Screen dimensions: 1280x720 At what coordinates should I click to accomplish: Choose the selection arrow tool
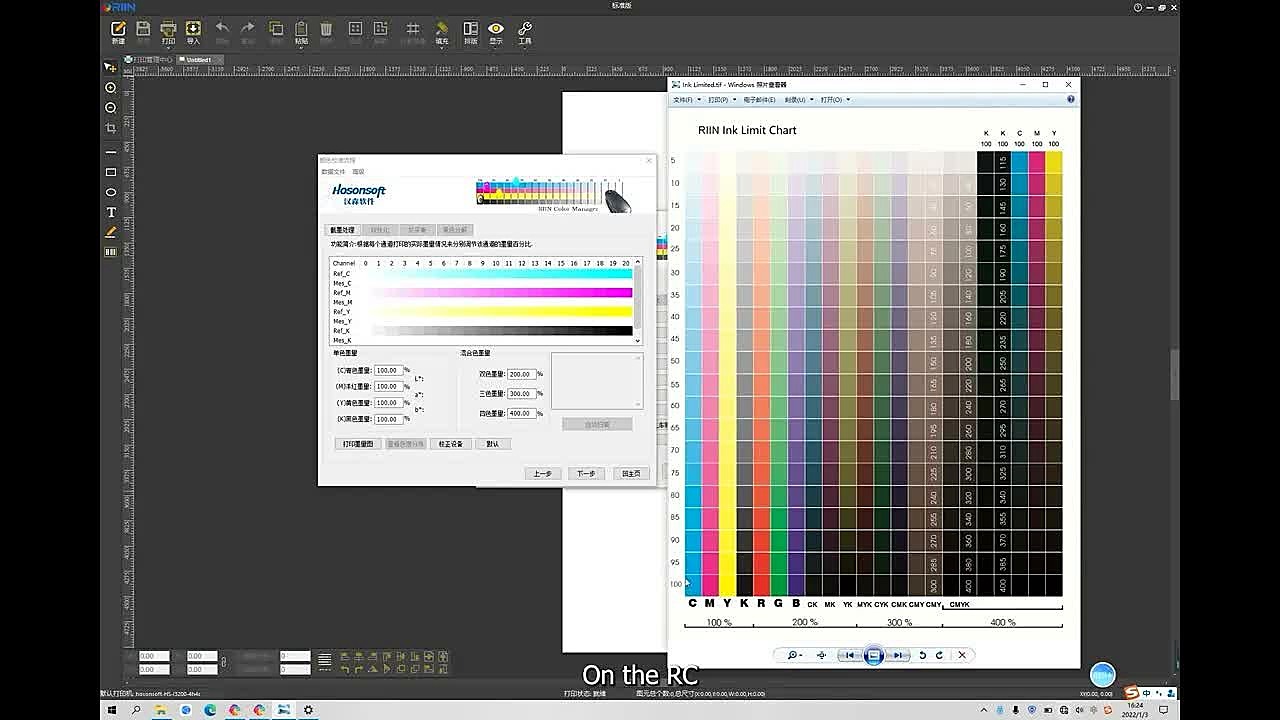[x=111, y=67]
